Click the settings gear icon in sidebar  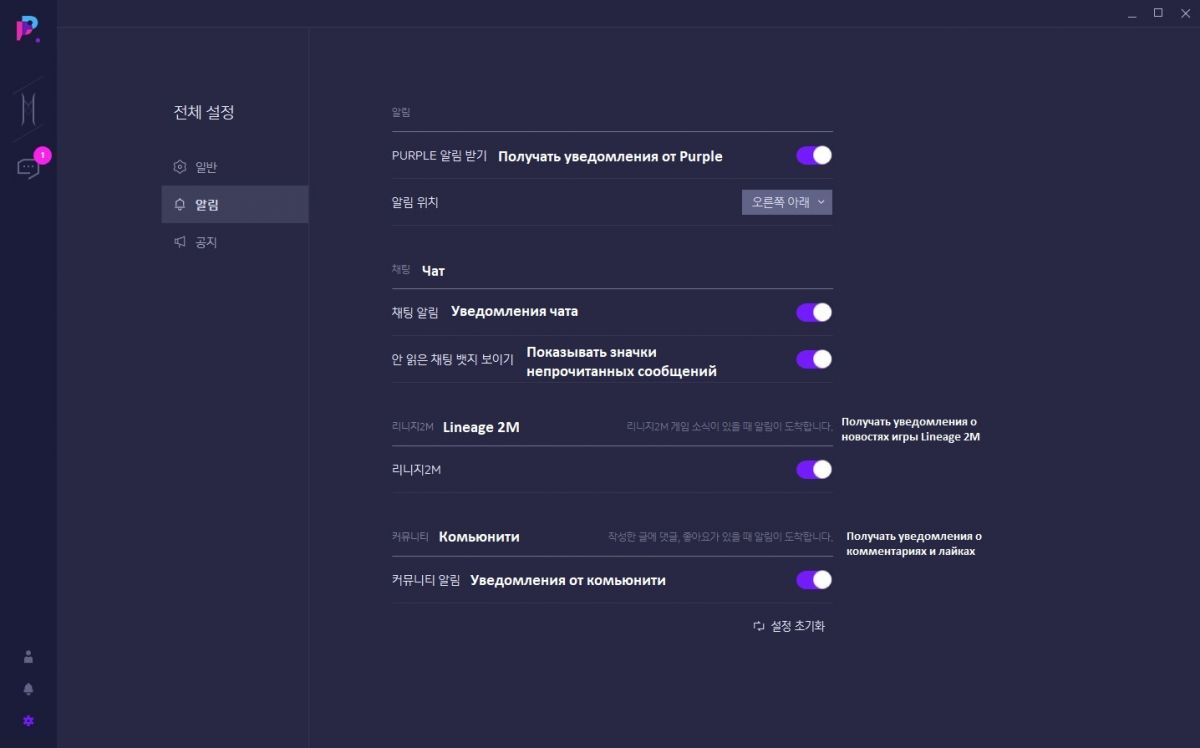point(28,721)
